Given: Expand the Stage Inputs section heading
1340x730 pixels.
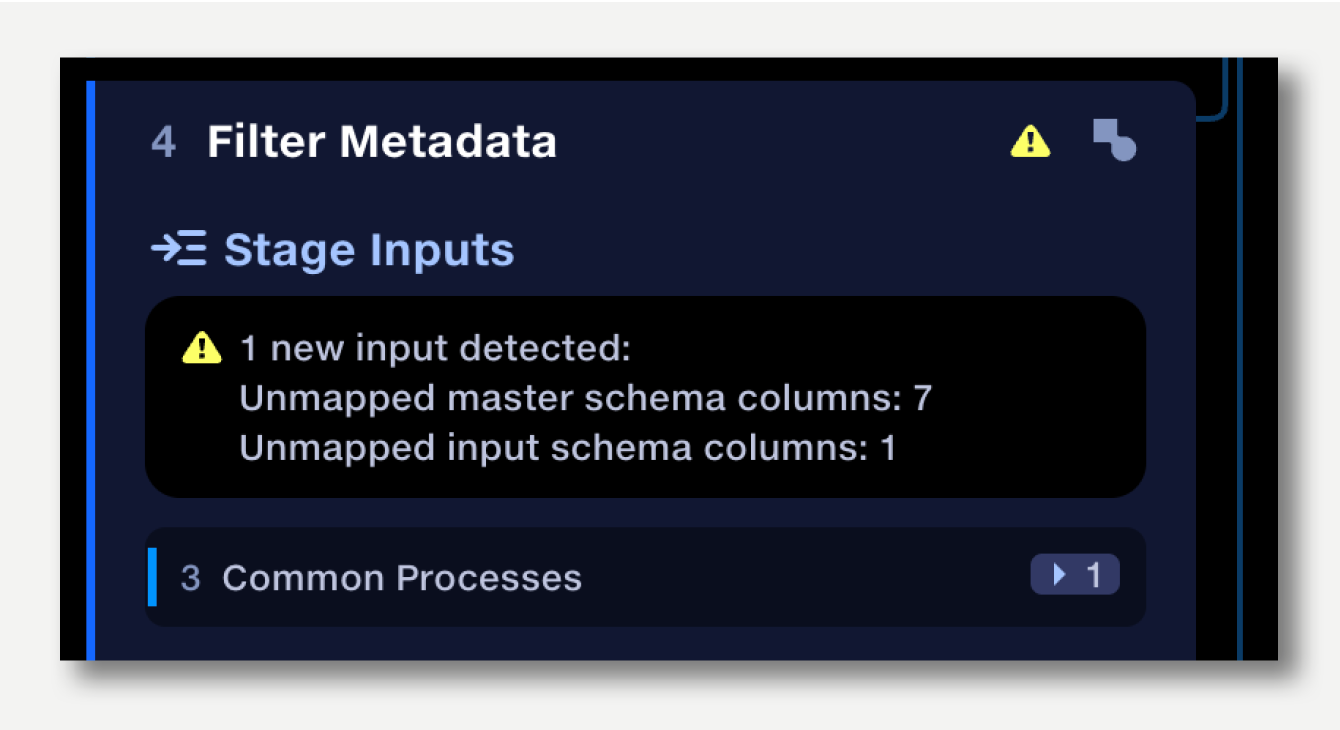Looking at the screenshot, I should [333, 249].
